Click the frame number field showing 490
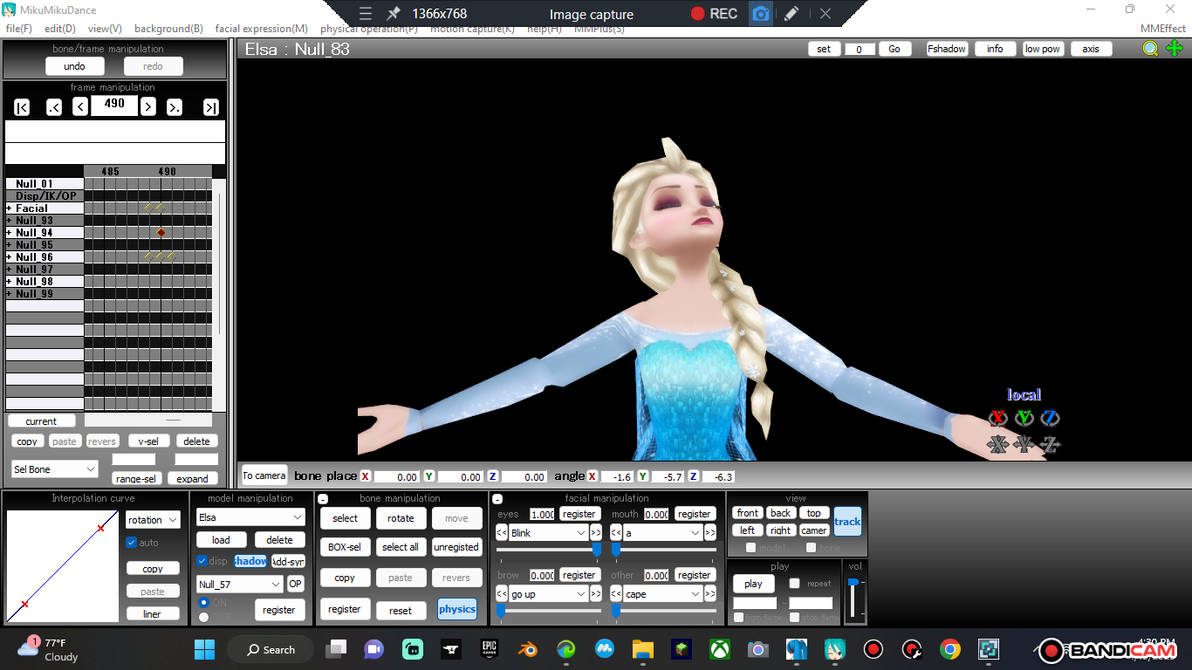 [113, 105]
